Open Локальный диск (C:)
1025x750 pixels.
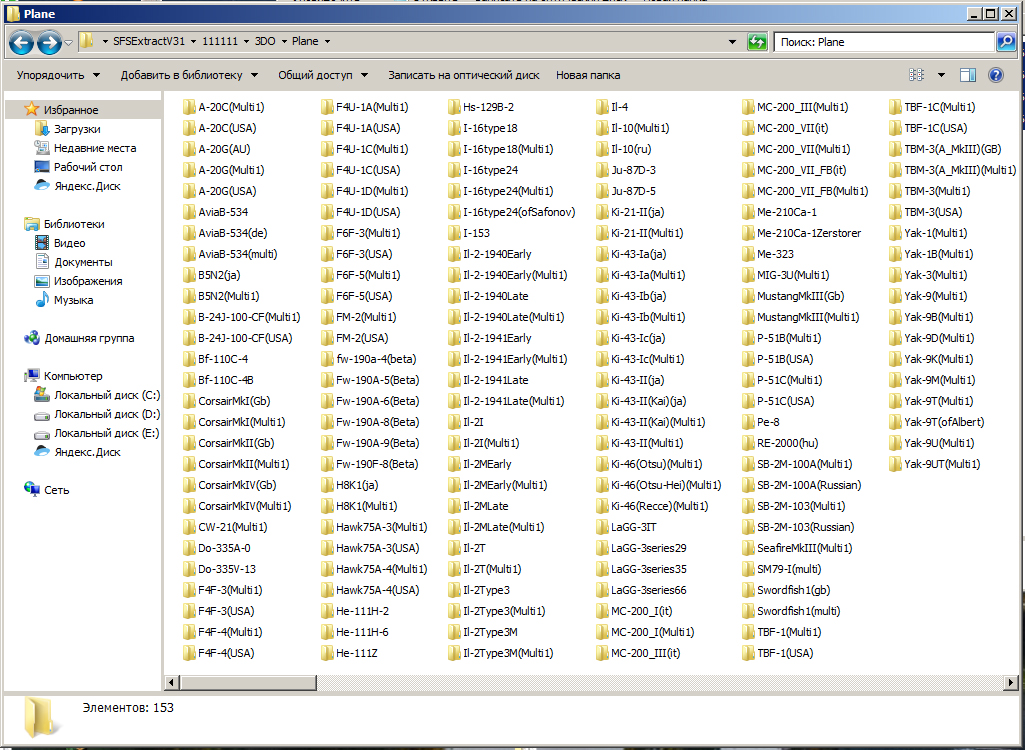pyautogui.click(x=107, y=395)
